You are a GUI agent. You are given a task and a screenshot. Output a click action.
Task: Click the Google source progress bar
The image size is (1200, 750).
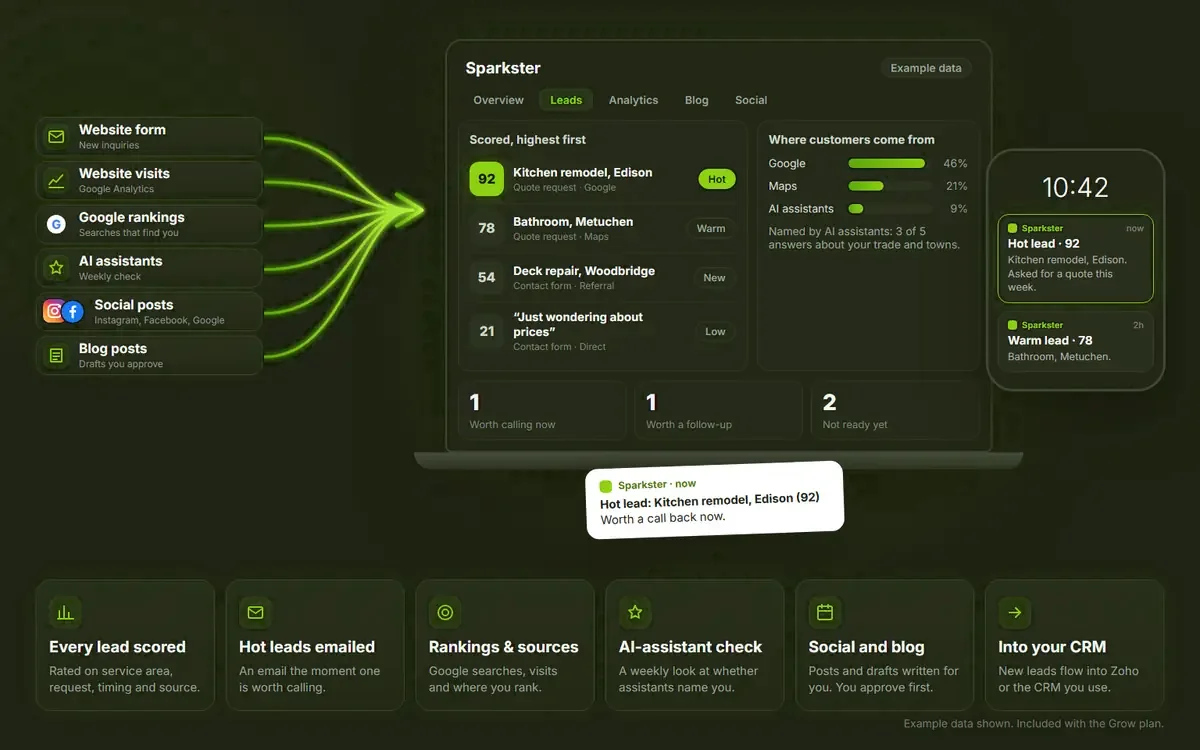click(891, 163)
